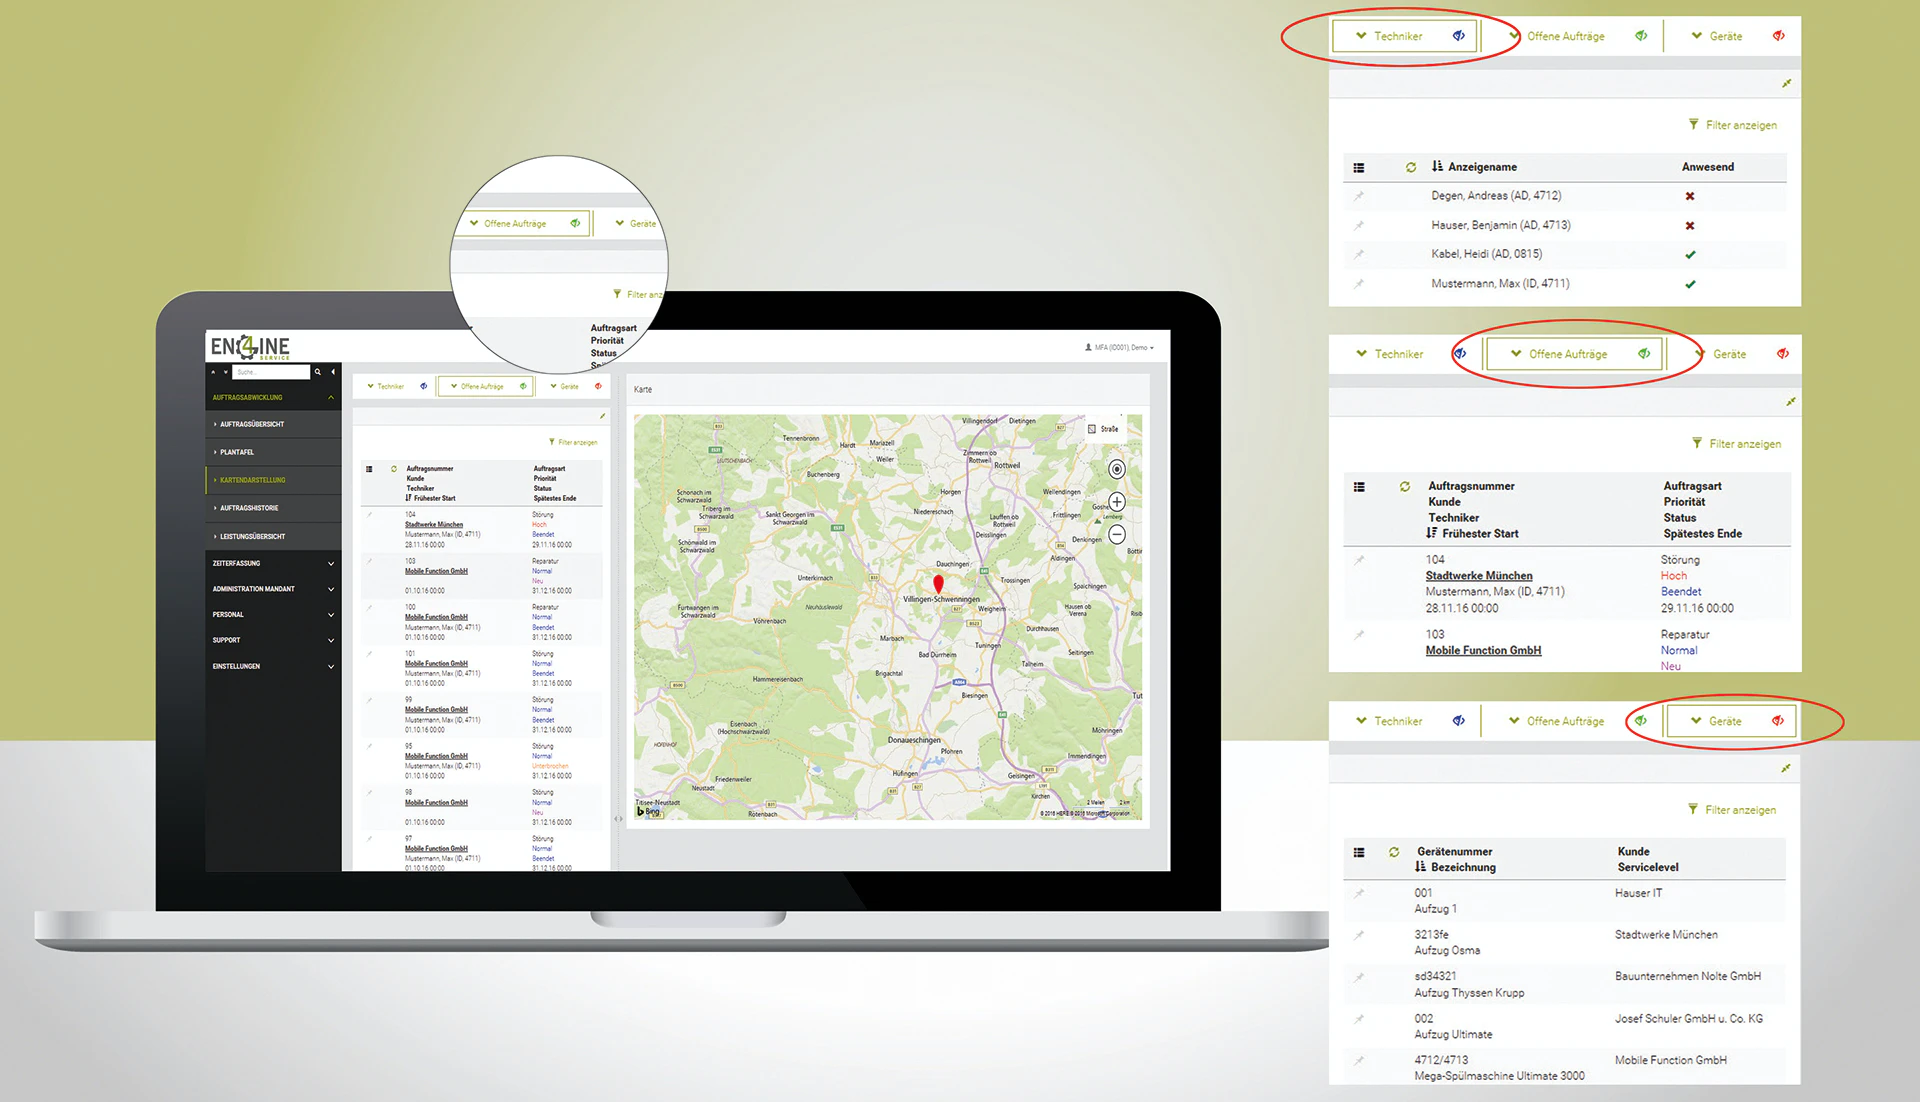Click the magnifier search icon in sidebar

pos(318,372)
